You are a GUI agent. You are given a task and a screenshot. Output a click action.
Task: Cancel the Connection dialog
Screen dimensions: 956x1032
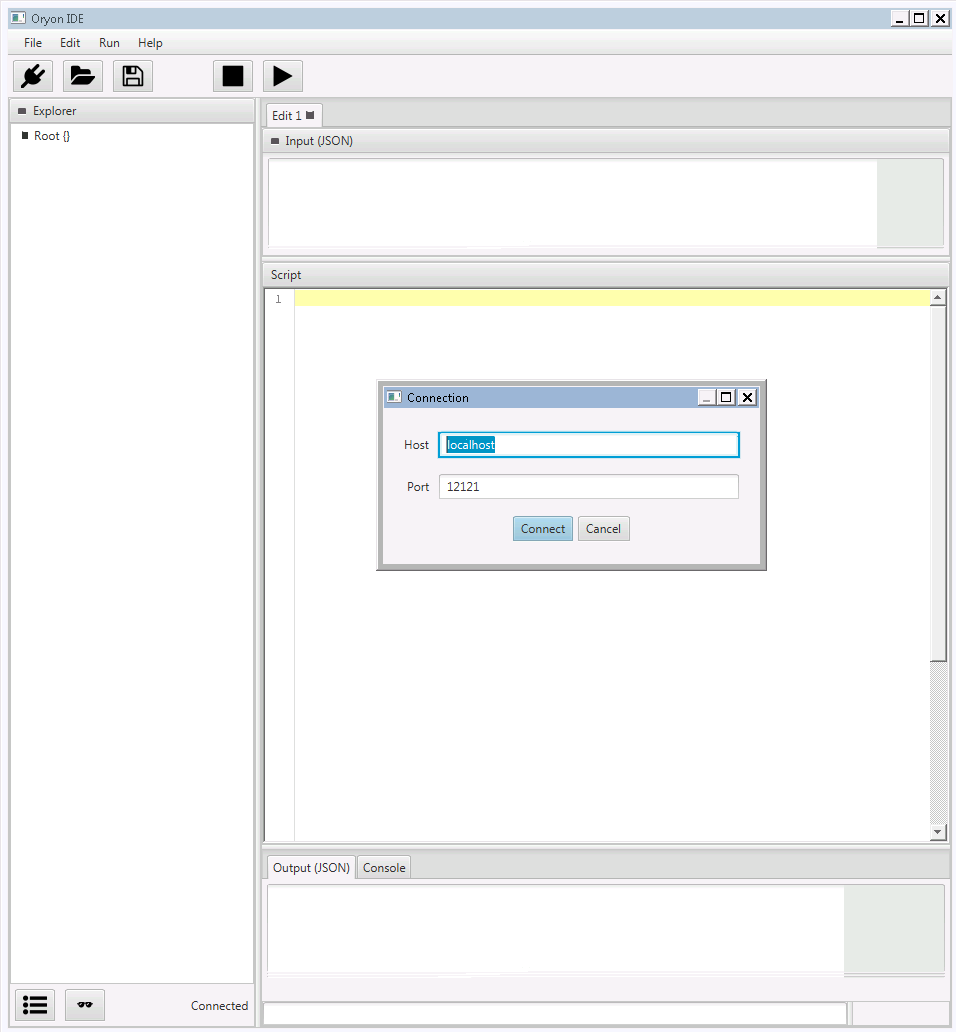(x=603, y=529)
